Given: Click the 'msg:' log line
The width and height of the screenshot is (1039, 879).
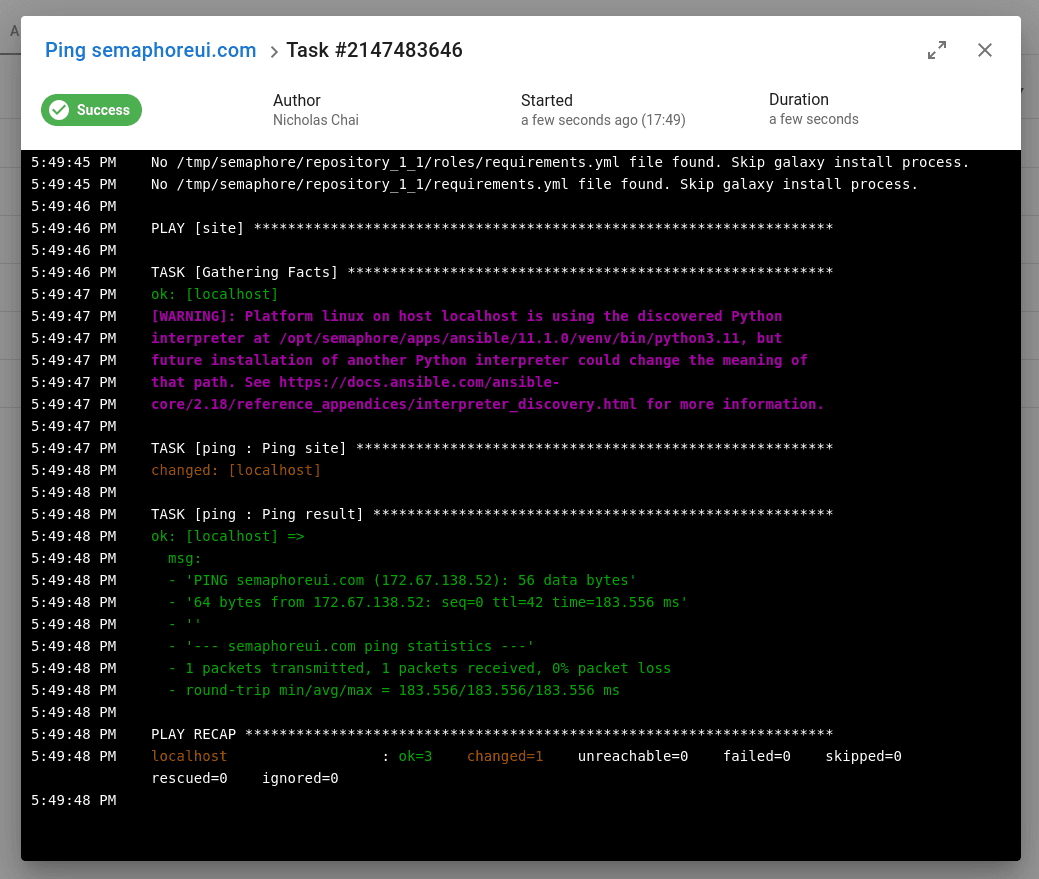Looking at the screenshot, I should click(x=185, y=558).
